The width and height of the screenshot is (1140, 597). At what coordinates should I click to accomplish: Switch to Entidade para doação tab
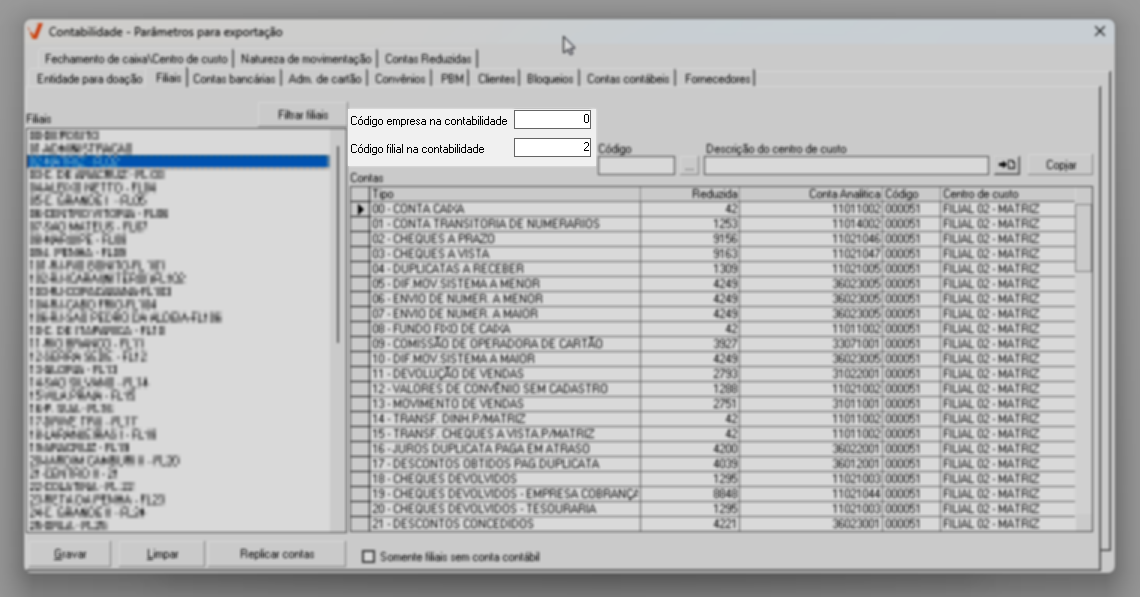[89, 79]
